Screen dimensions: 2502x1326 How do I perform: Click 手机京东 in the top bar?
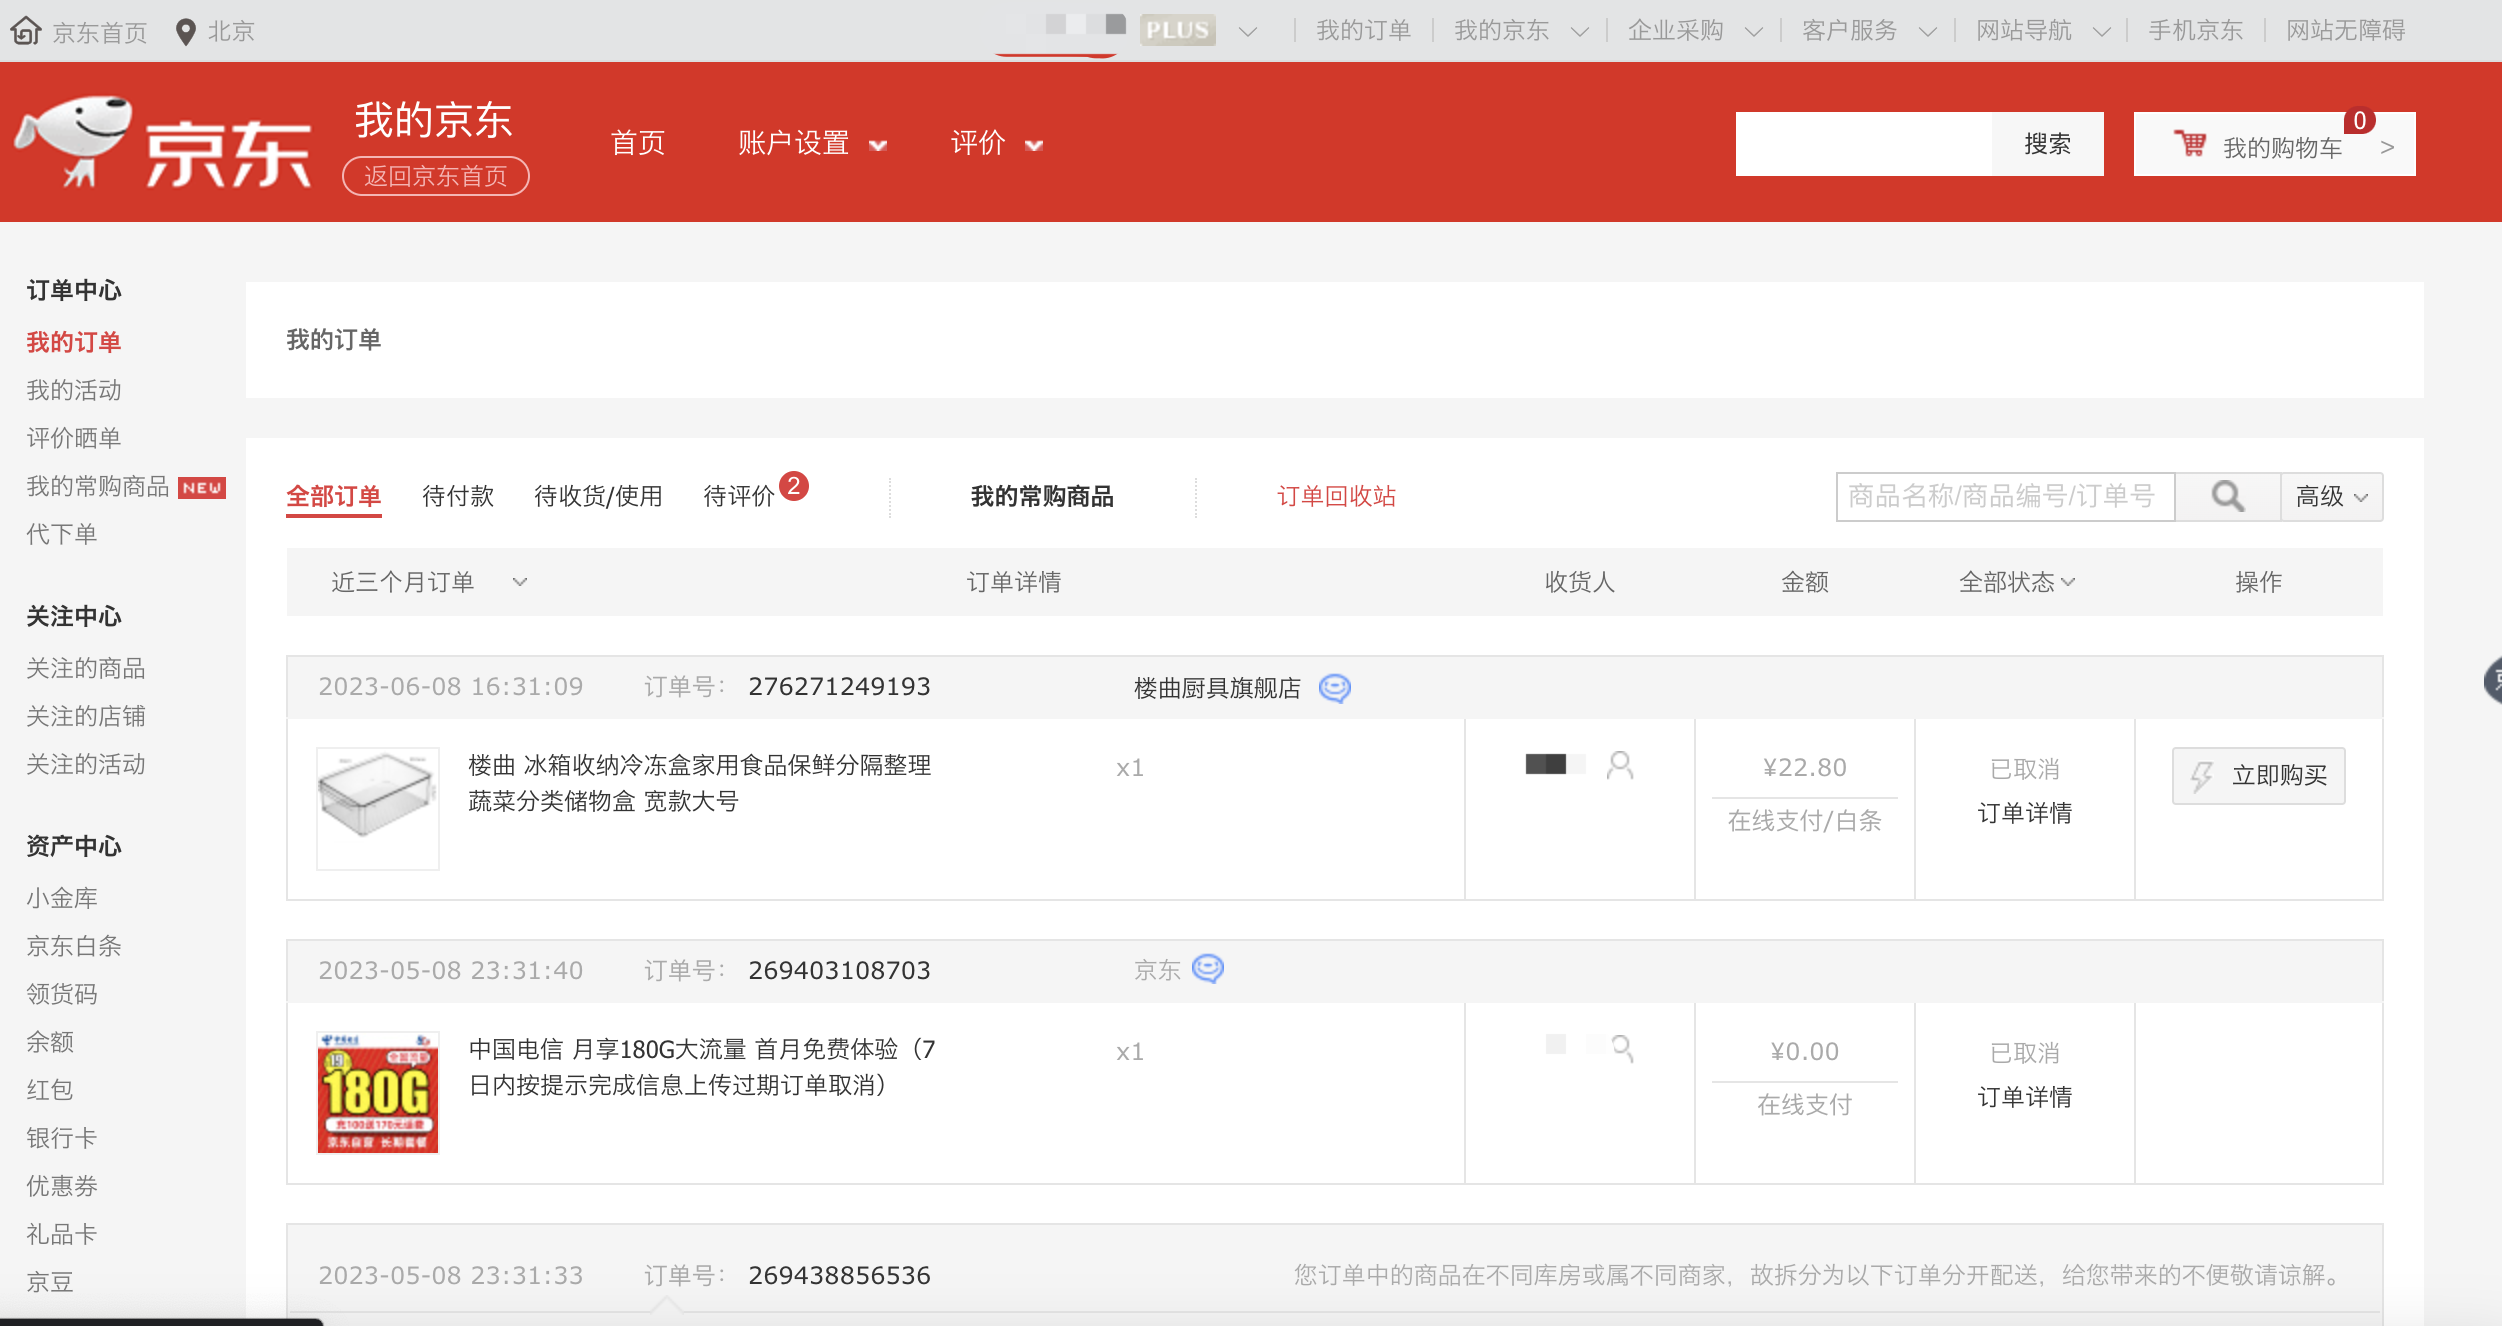tap(2196, 31)
